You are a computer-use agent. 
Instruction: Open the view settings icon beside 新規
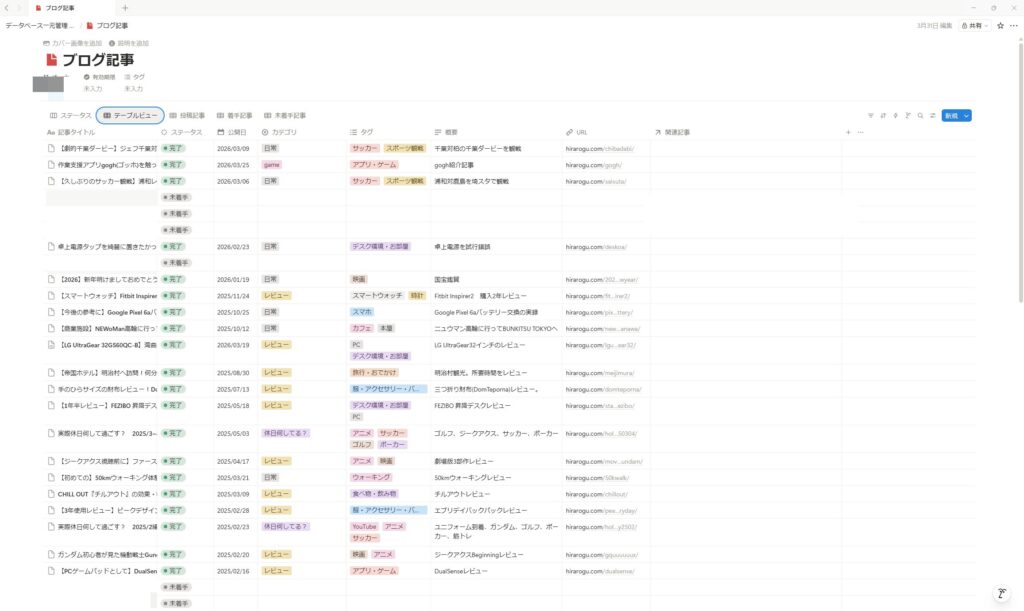point(932,116)
